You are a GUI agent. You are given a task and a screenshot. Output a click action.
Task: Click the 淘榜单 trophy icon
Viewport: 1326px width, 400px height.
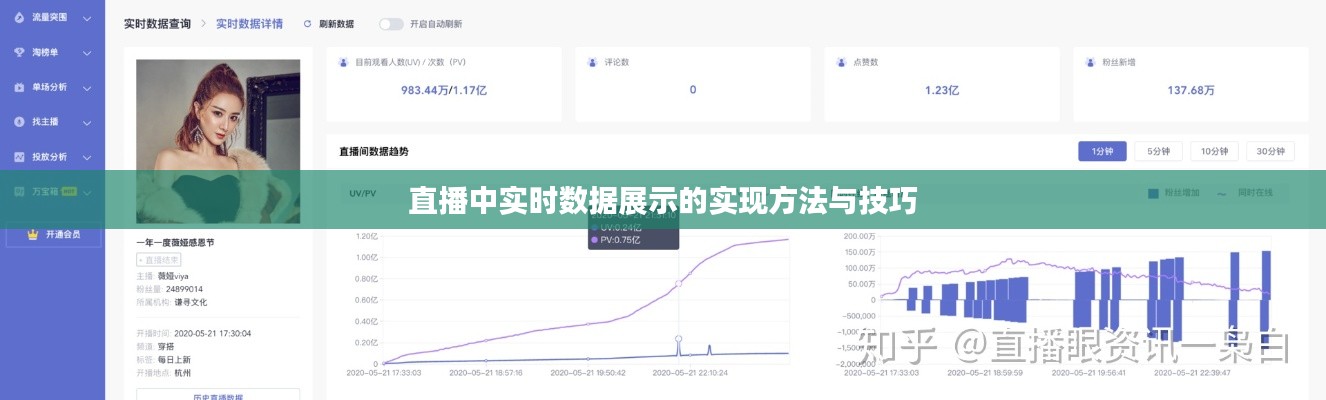click(18, 52)
